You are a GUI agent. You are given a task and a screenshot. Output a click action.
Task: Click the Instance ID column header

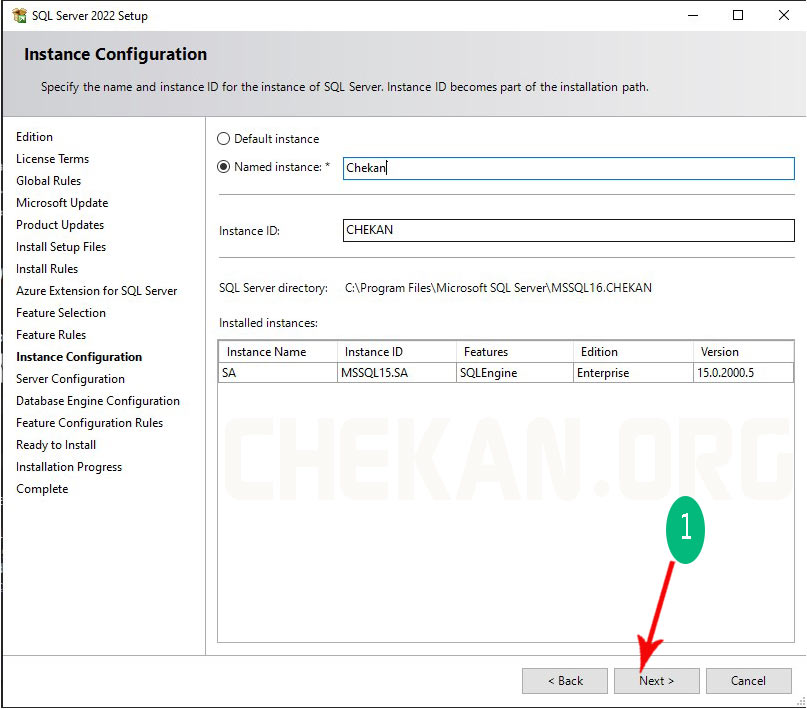397,352
